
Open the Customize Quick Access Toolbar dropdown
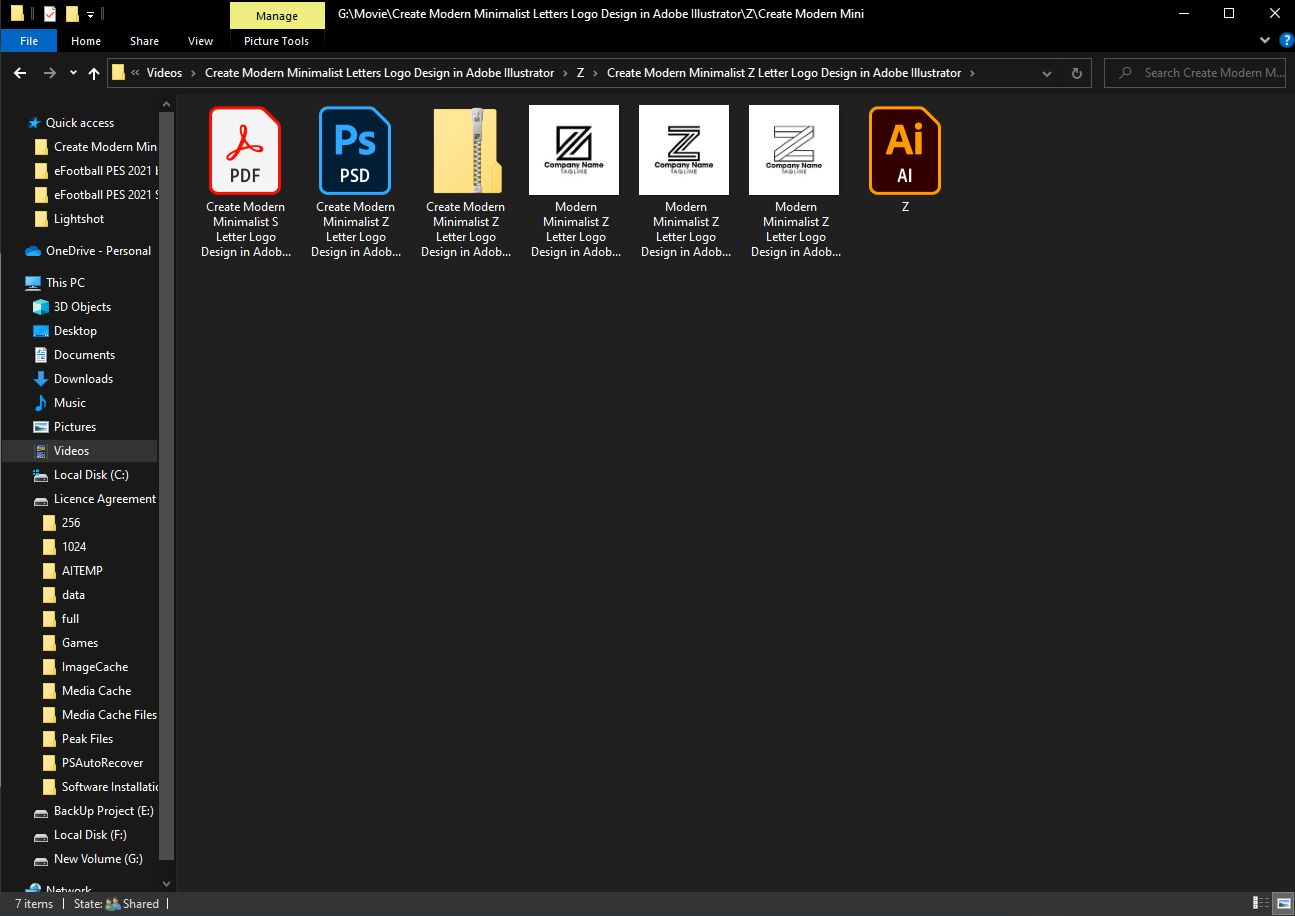click(x=90, y=14)
